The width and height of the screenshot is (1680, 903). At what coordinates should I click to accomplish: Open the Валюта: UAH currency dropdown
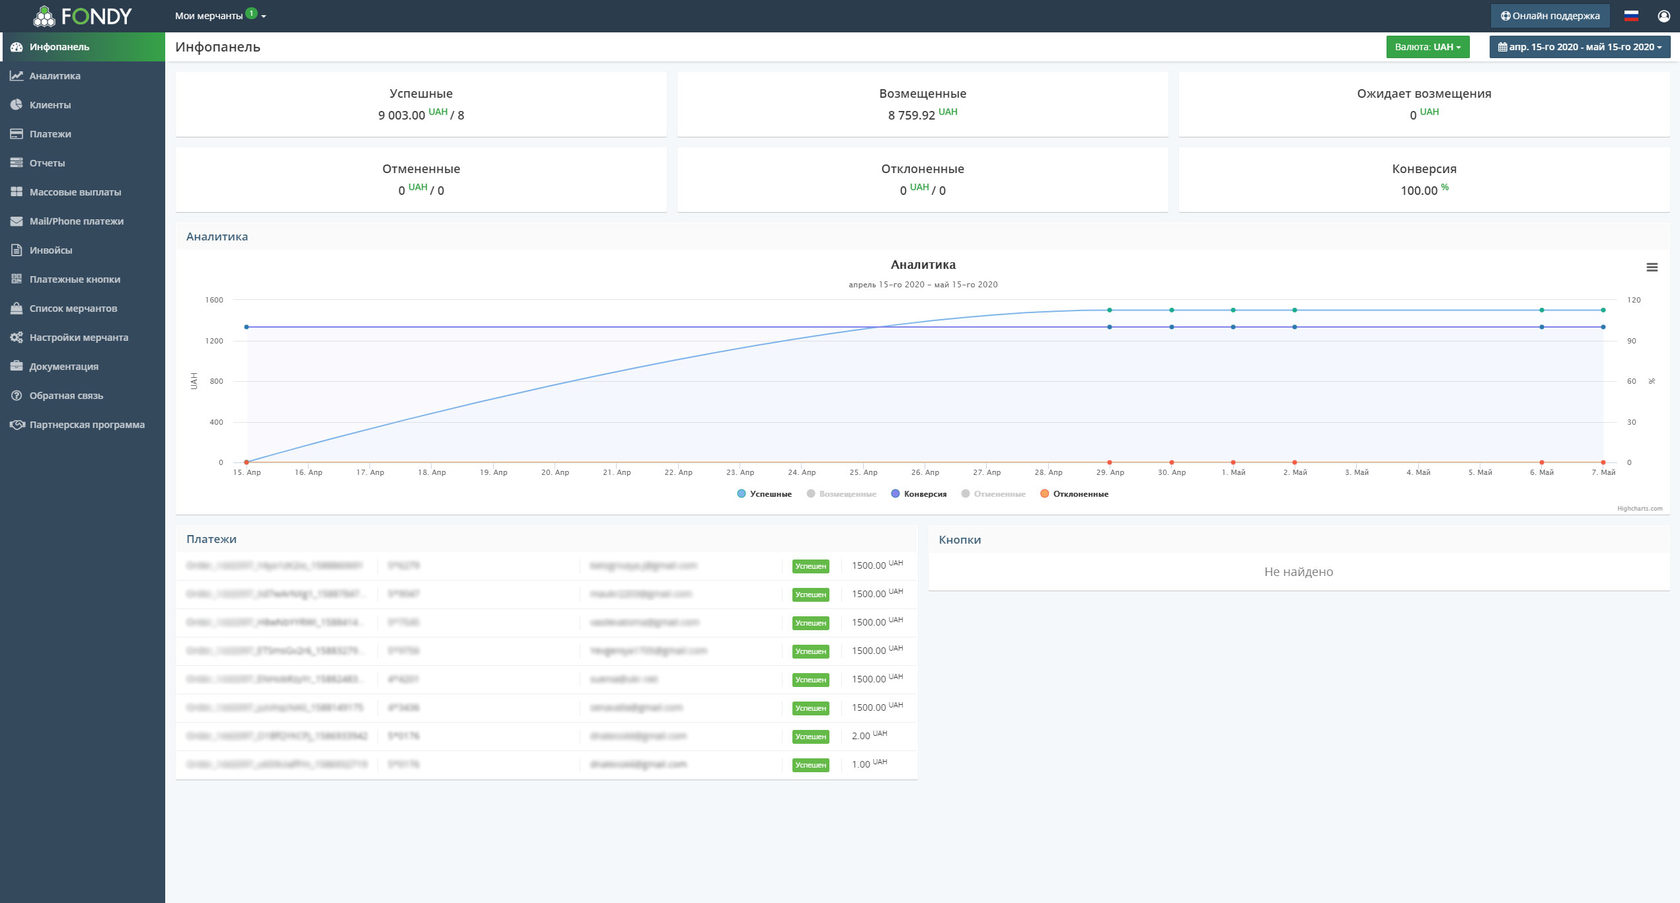click(x=1427, y=47)
